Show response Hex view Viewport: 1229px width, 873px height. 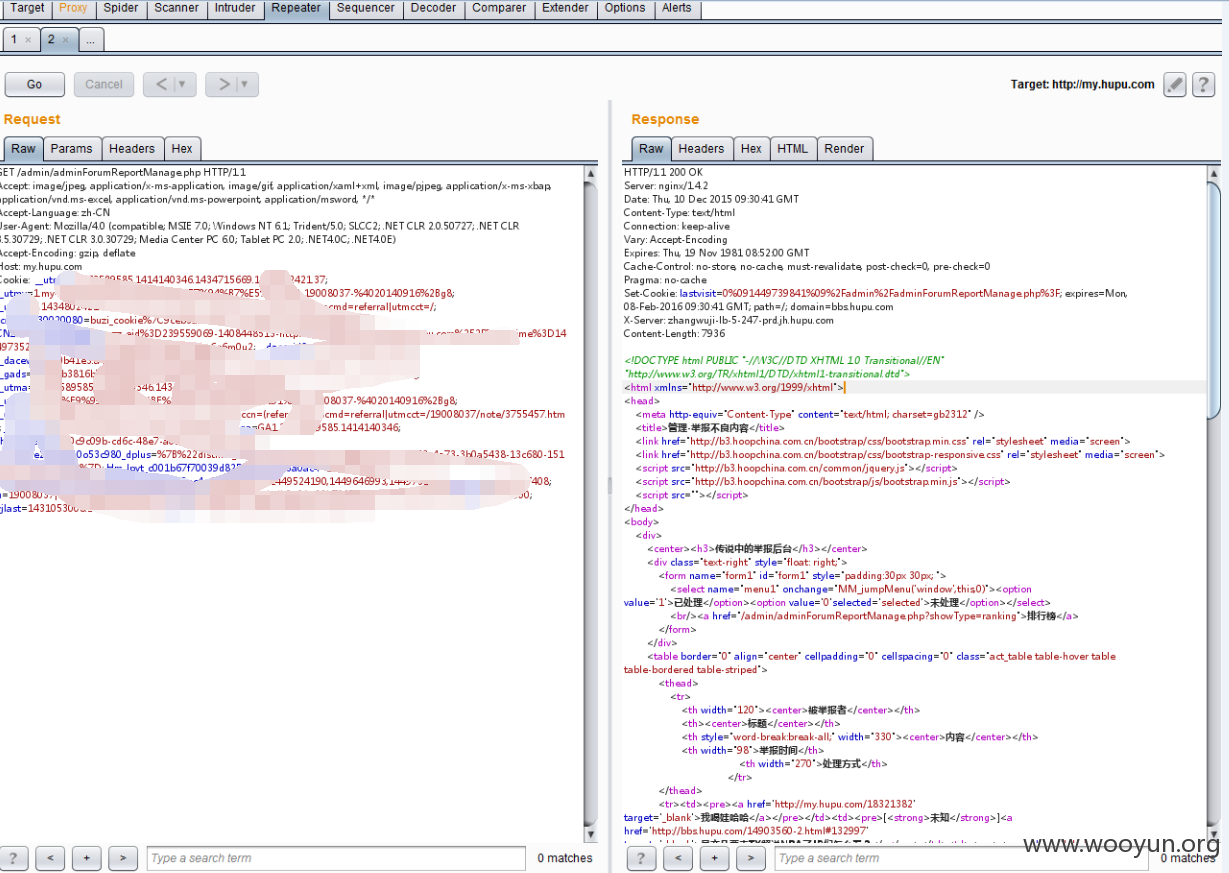click(x=751, y=149)
